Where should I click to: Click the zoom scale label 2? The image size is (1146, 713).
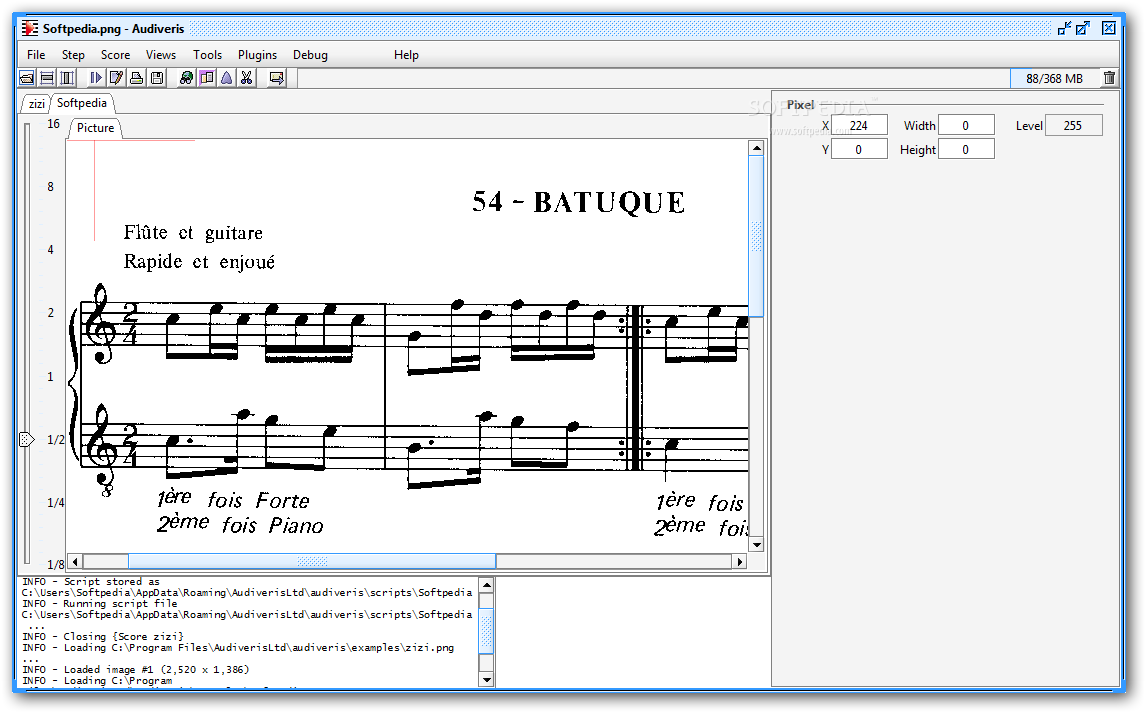(50, 313)
